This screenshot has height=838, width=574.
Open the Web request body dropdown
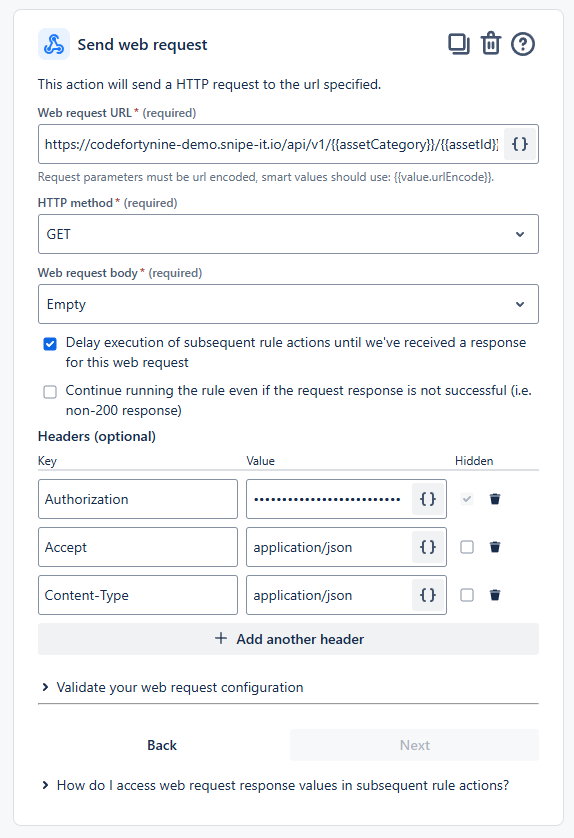click(288, 304)
